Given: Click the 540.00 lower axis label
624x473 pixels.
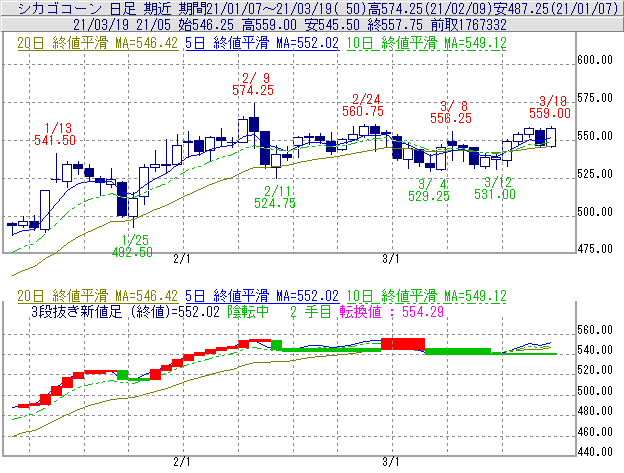Looking at the screenshot, I should pyautogui.click(x=595, y=350).
